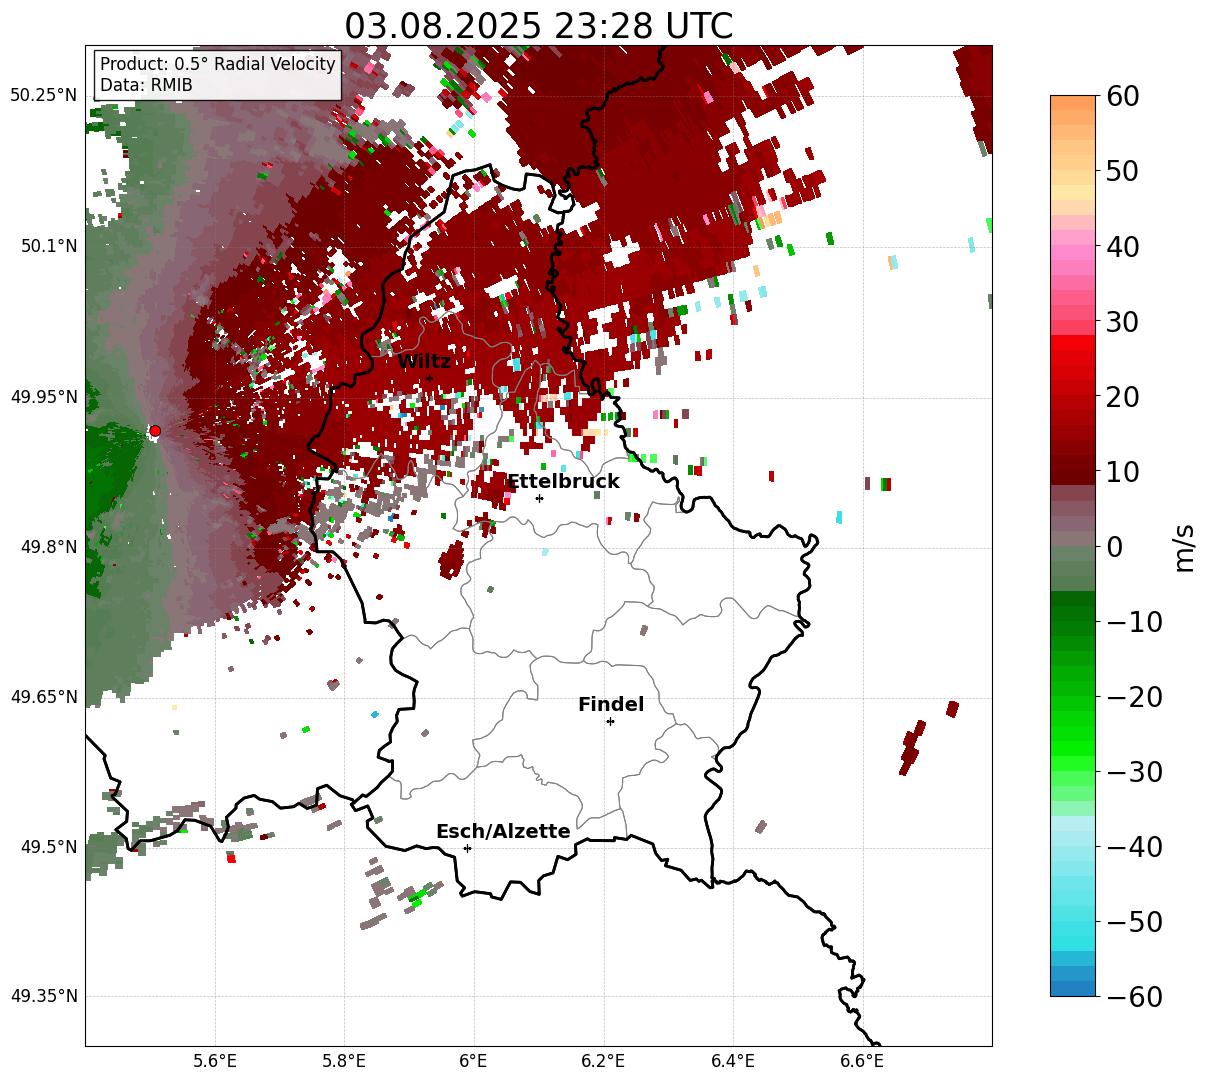The image size is (1207, 1081).
Task: Click the colorbar 40 tick label
Action: click(1122, 246)
